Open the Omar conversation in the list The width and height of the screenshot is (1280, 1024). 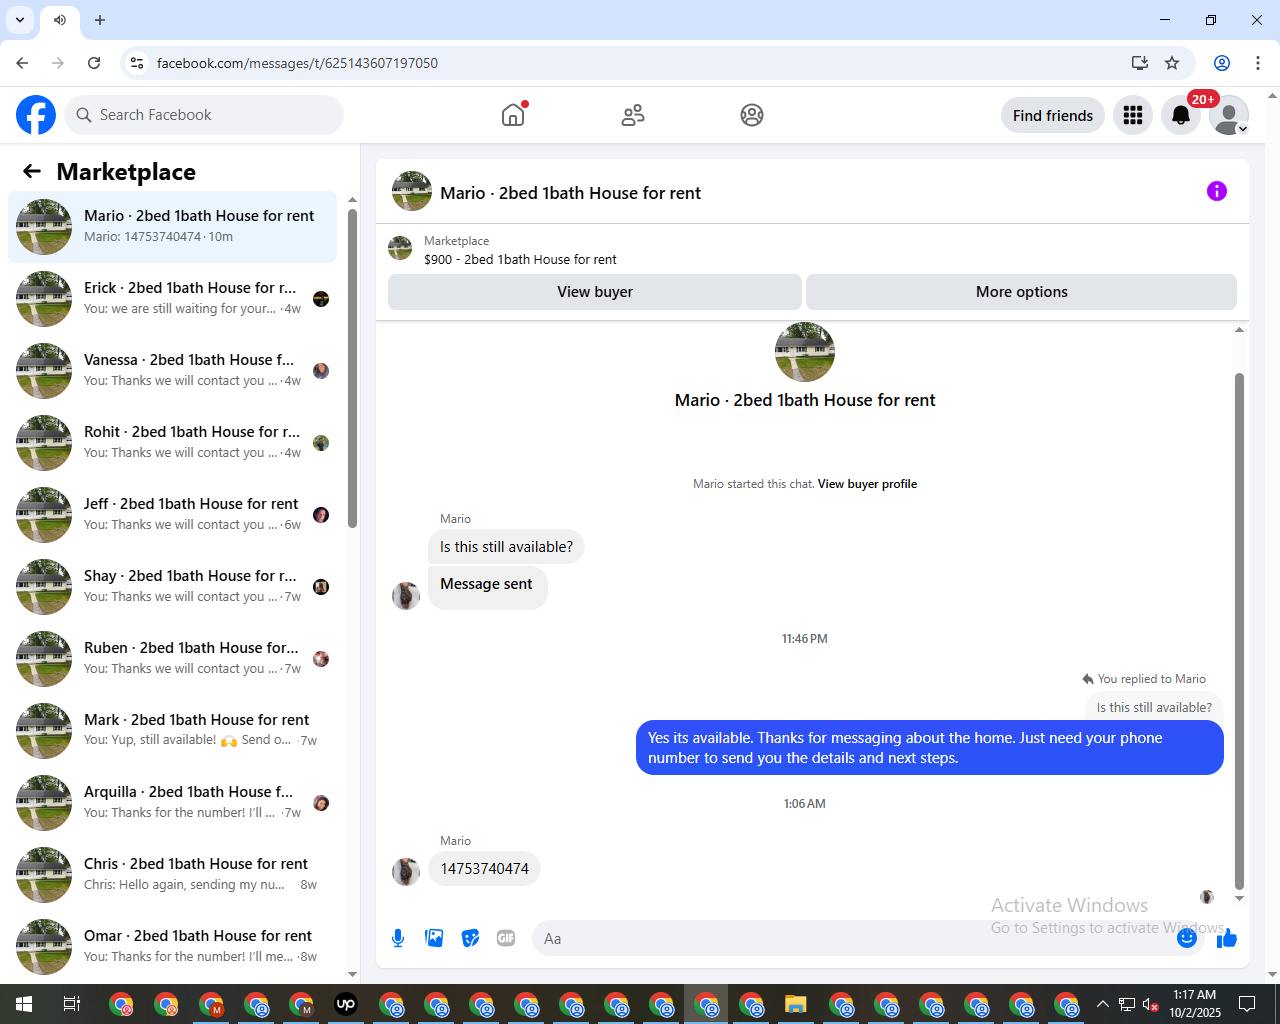click(x=172, y=947)
